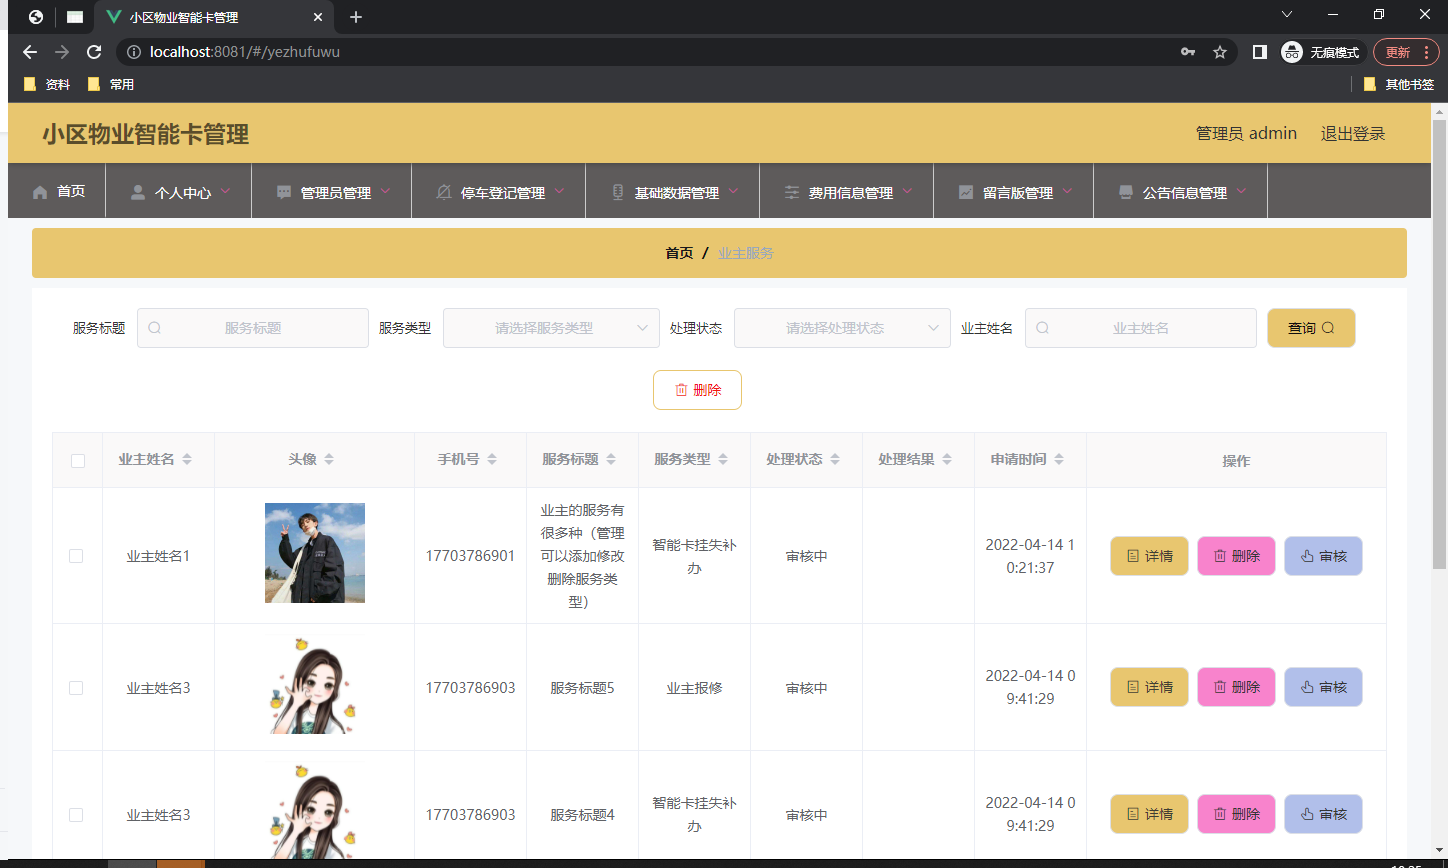Click 审核 in the 服务标题4 row
Viewport: 1448px width, 868px height.
point(1323,814)
